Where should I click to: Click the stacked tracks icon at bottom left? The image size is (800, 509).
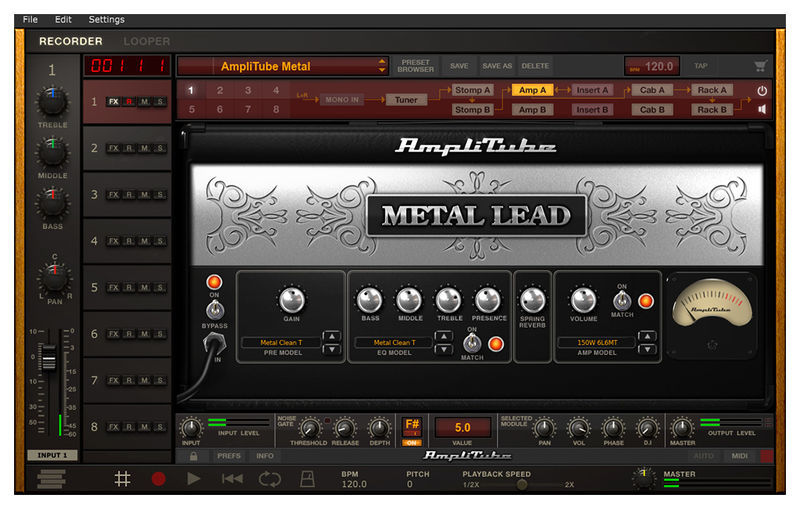(51, 479)
